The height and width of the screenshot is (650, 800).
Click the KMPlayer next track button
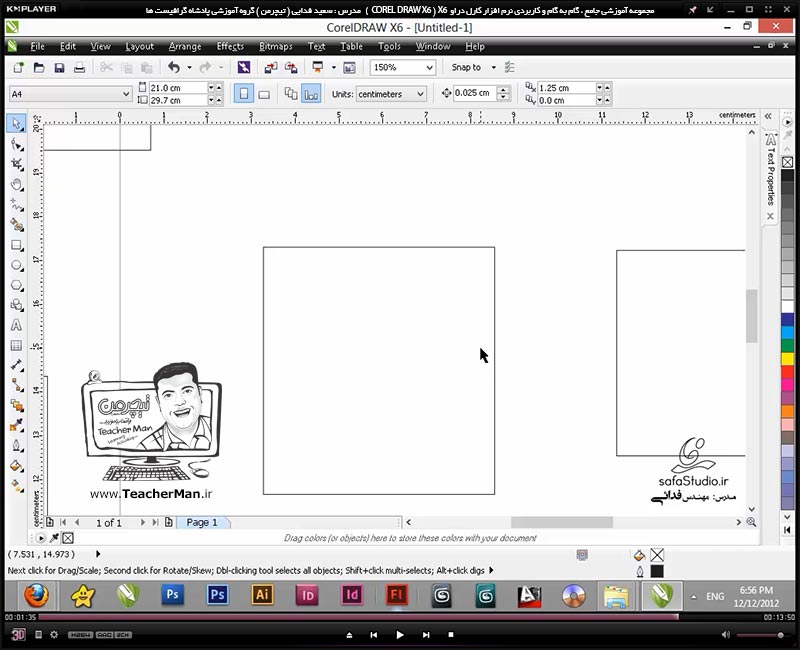(426, 635)
